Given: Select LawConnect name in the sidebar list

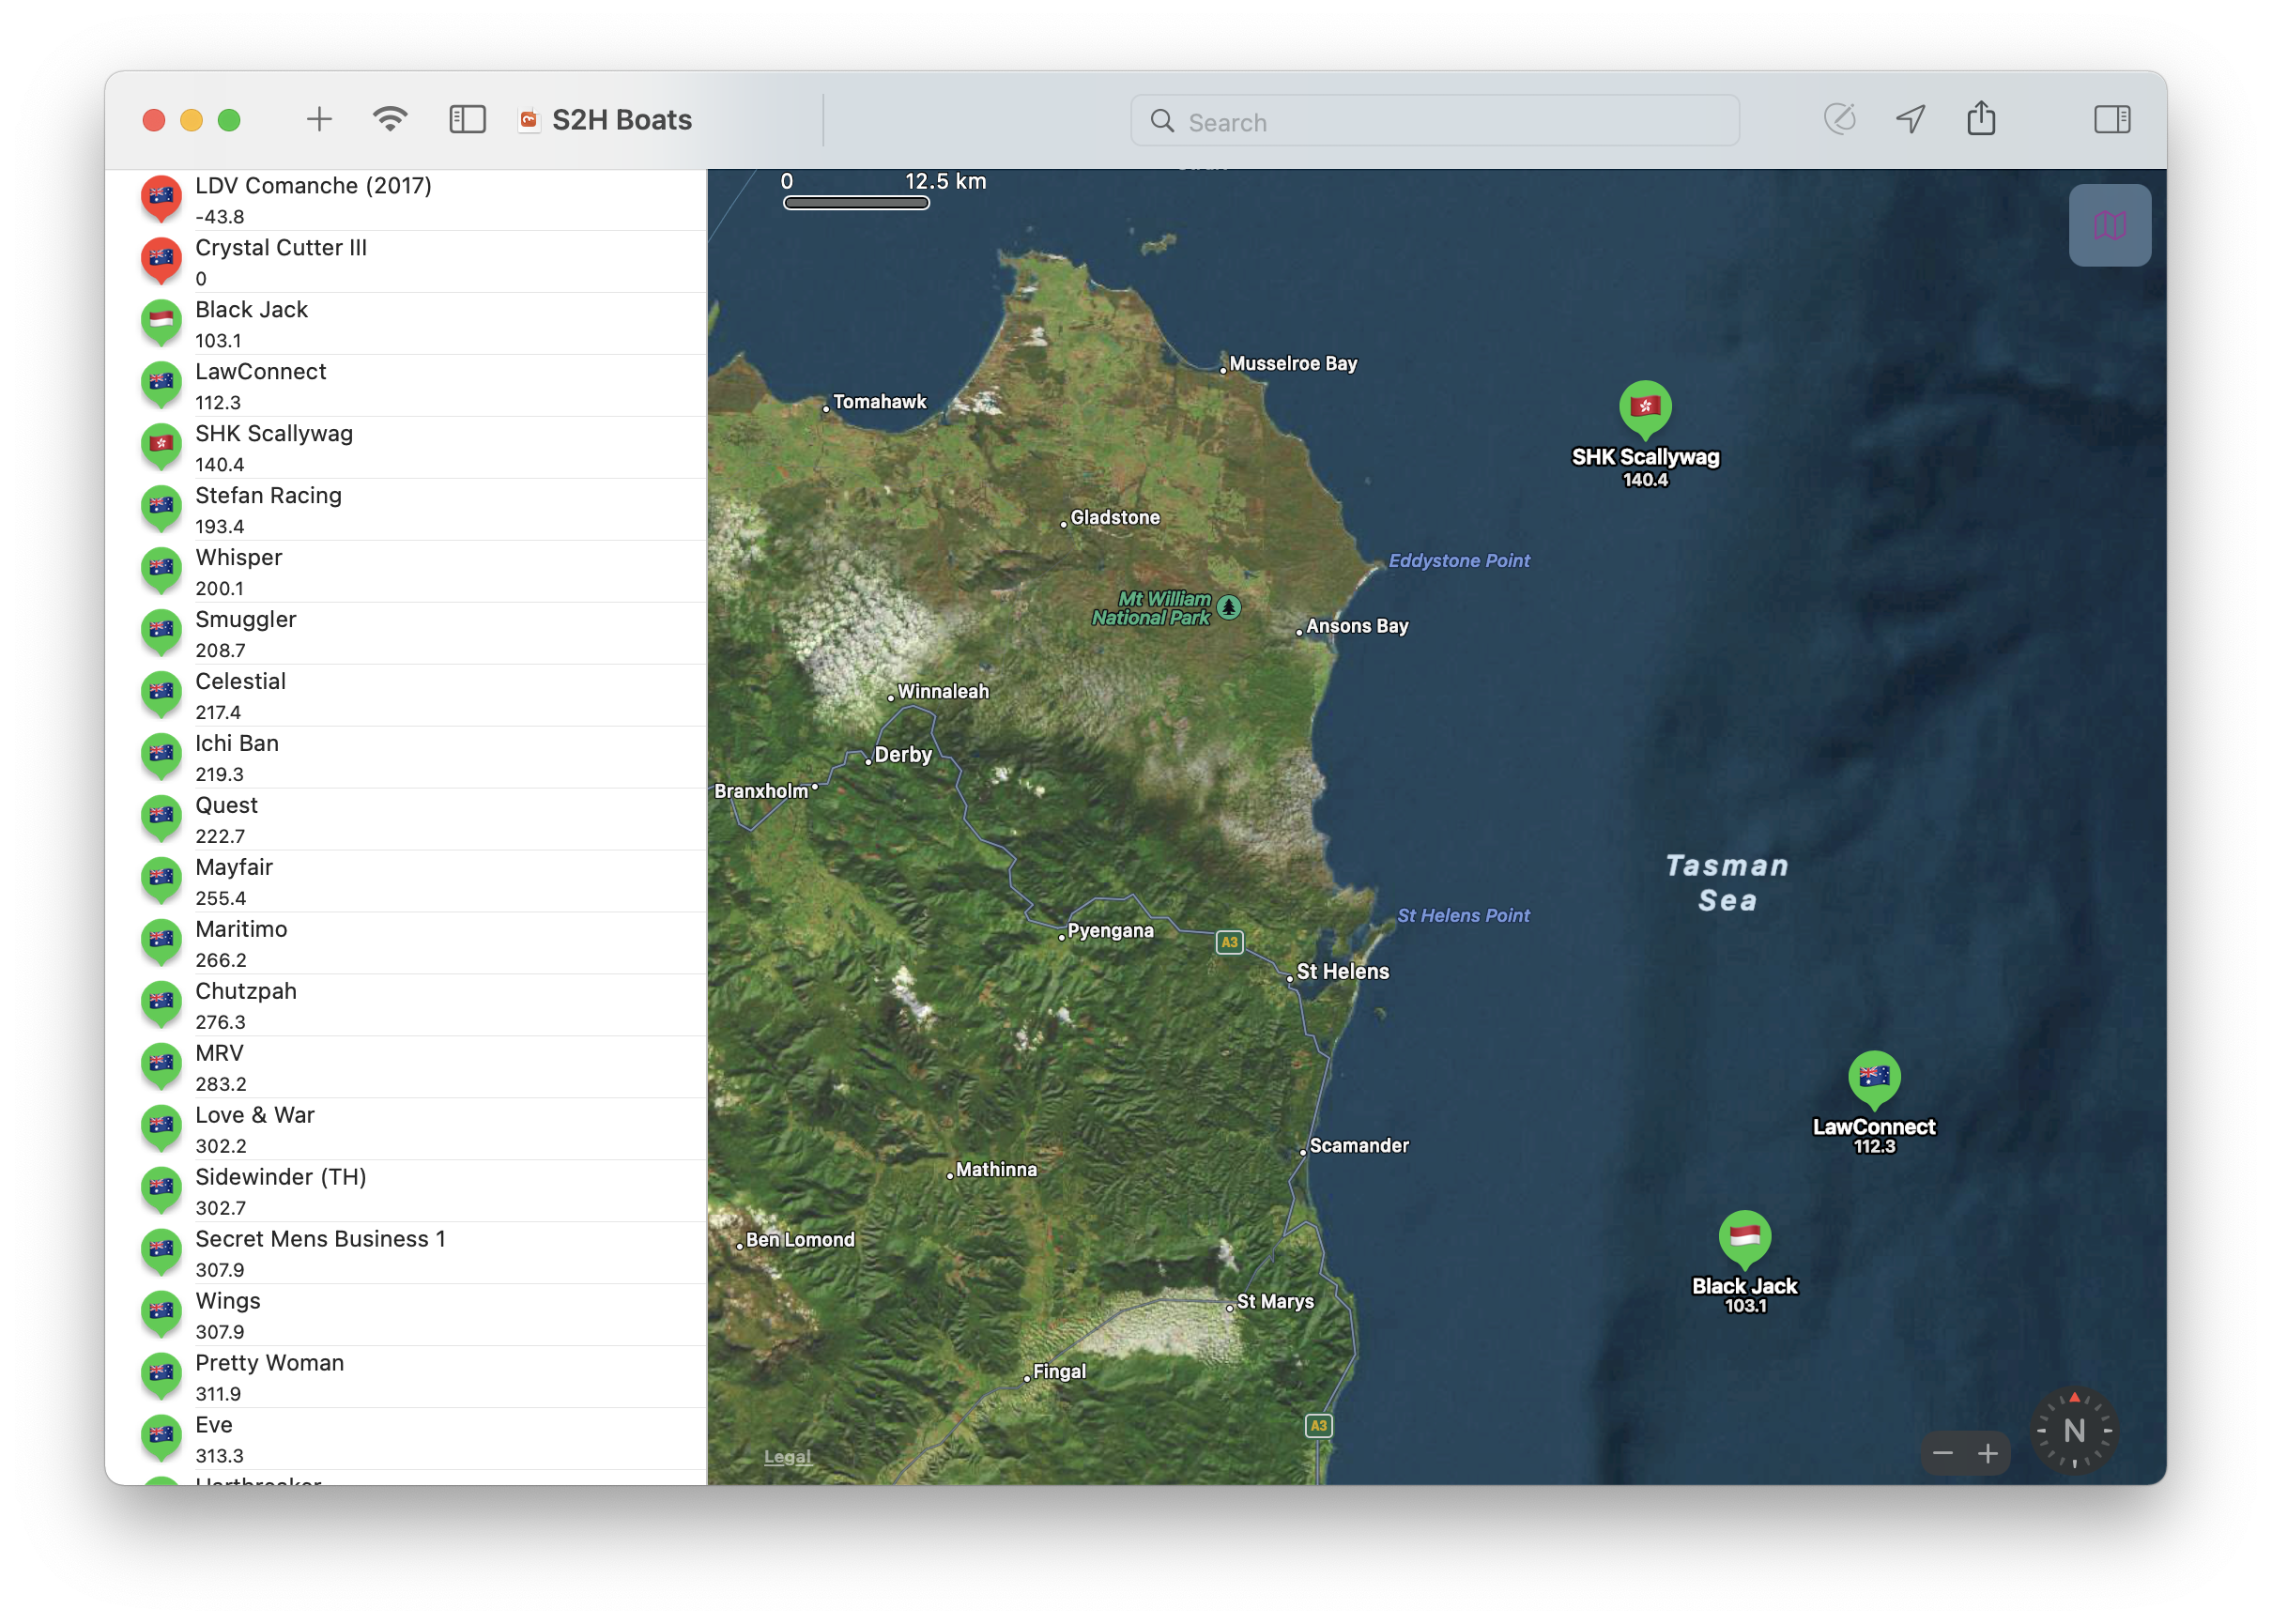Looking at the screenshot, I should point(260,372).
